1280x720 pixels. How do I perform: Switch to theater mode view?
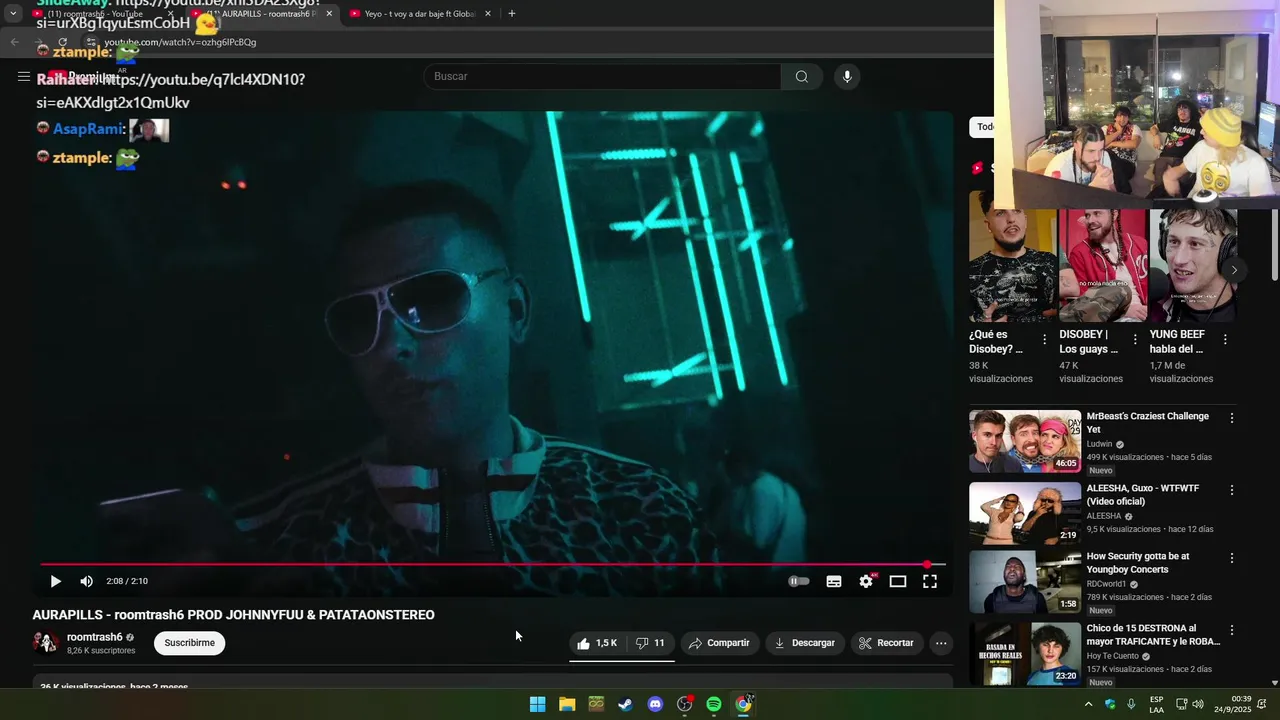(898, 581)
